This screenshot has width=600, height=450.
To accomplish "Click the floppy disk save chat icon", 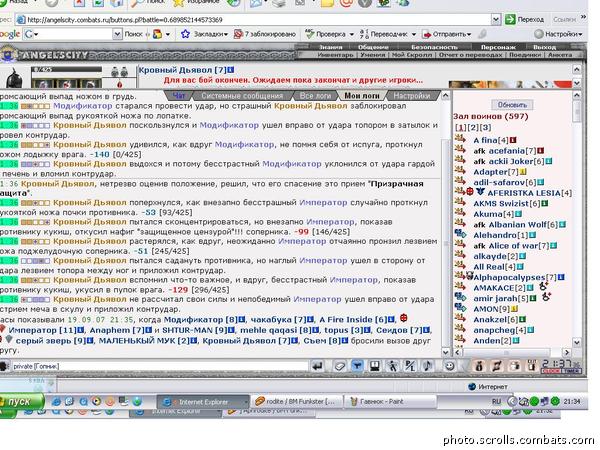I will pyautogui.click(x=375, y=366).
